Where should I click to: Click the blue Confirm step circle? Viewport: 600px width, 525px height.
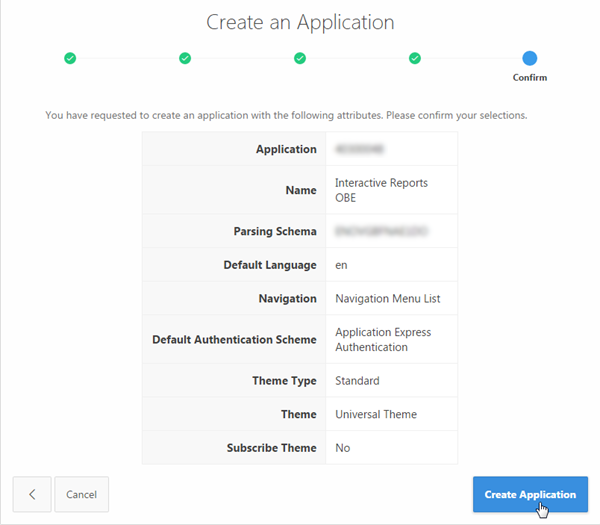pyautogui.click(x=529, y=58)
